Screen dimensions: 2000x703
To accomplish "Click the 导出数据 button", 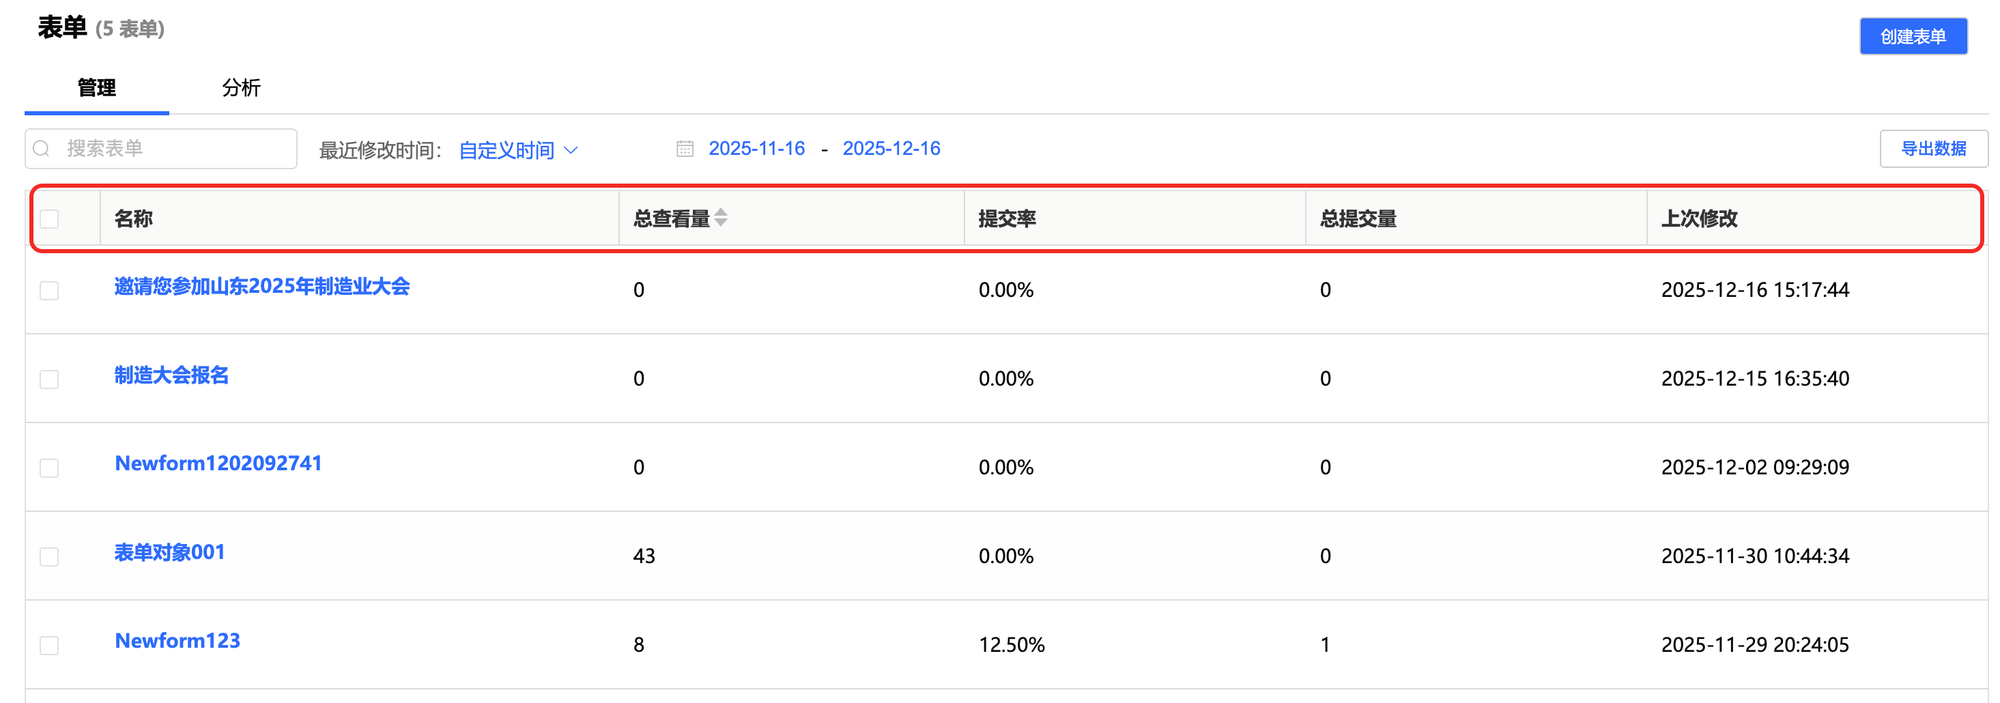I will coord(1933,149).
